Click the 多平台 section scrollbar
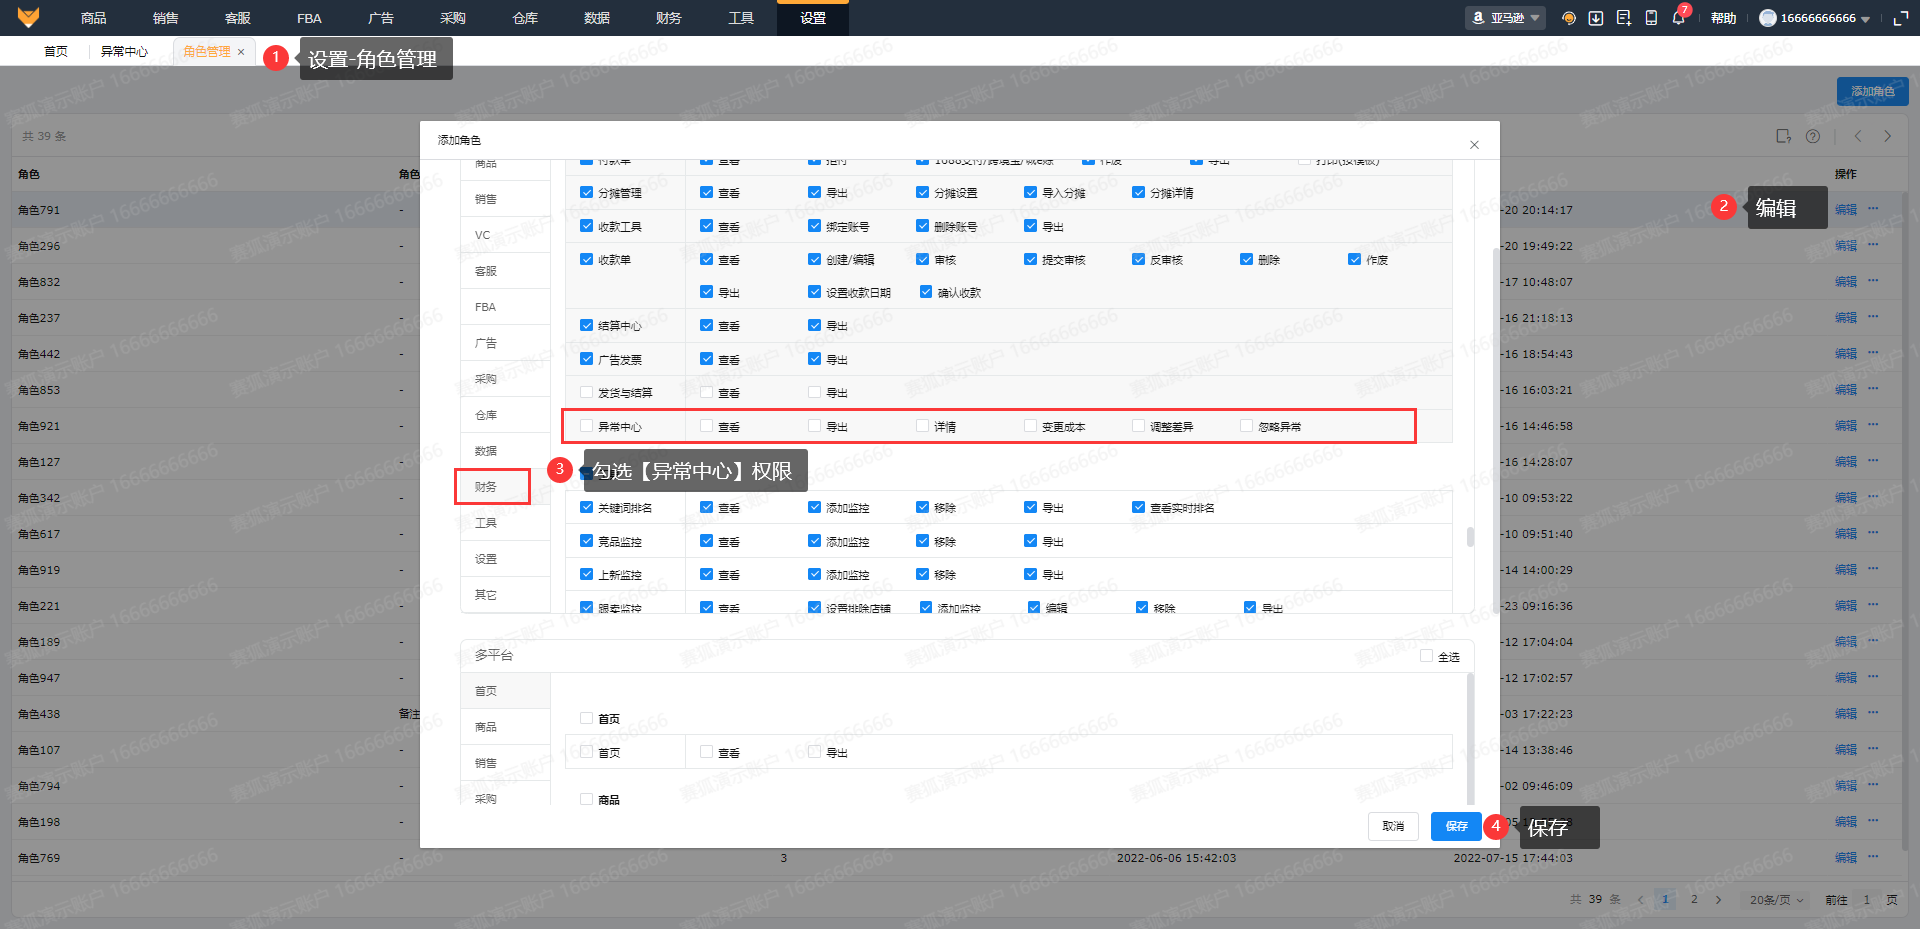This screenshot has height=929, width=1920. (1470, 738)
